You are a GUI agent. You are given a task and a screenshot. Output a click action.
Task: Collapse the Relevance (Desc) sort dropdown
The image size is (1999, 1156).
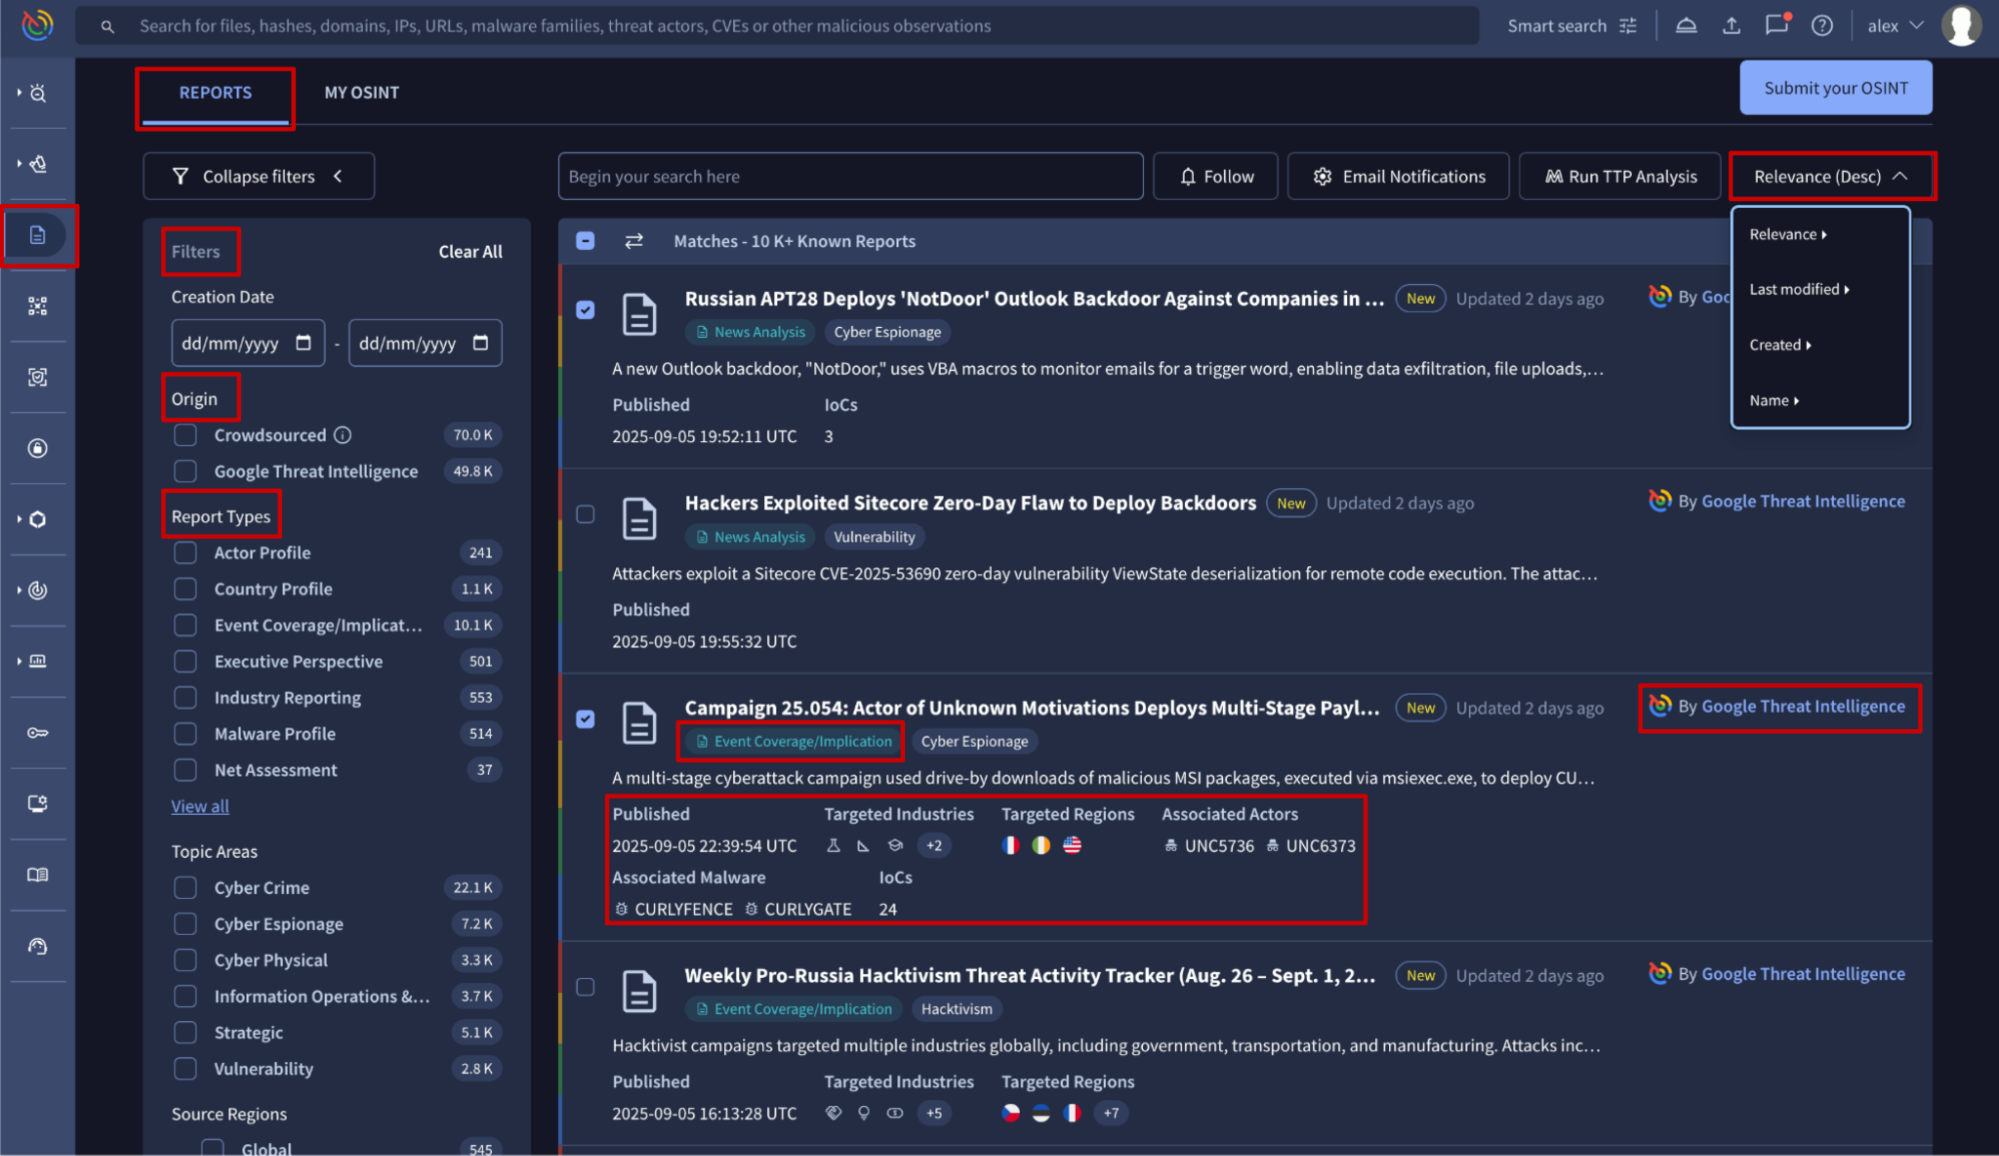[1831, 177]
